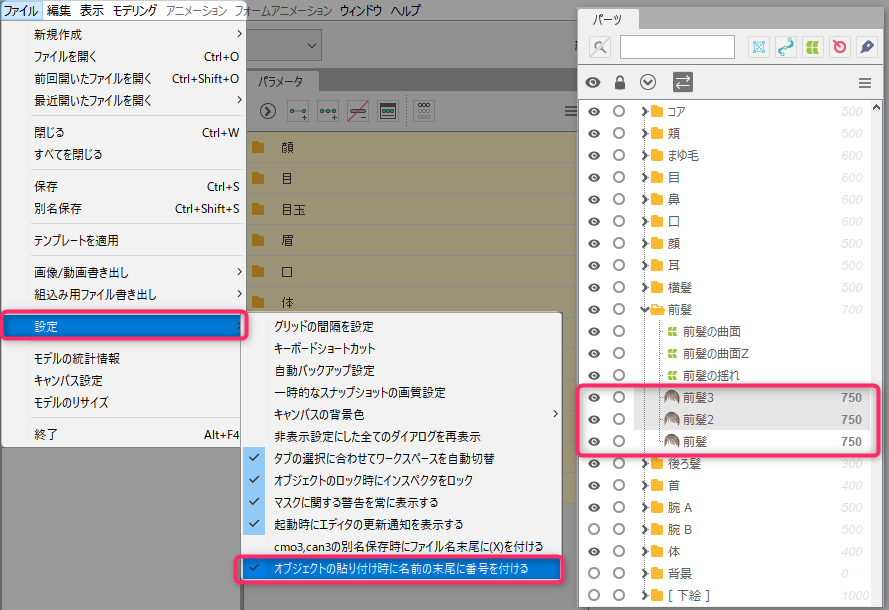889x610 pixels.
Task: Choose 新規作成 from the File menu
Action: (x=124, y=35)
